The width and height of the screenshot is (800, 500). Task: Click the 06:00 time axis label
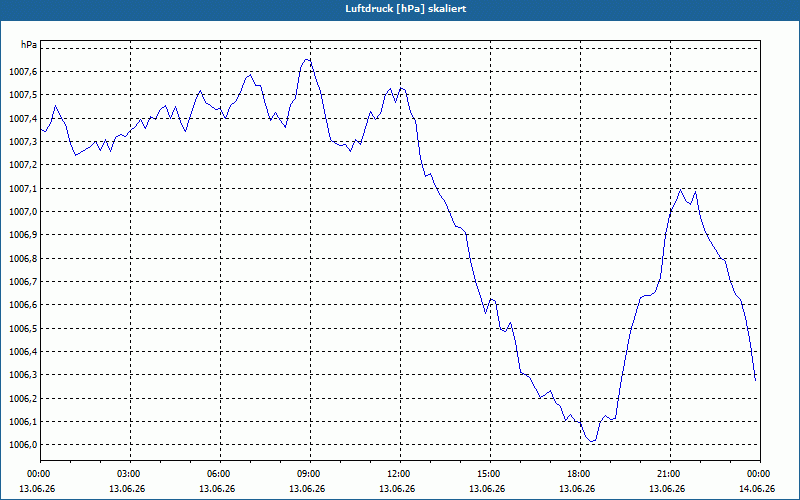point(220,473)
